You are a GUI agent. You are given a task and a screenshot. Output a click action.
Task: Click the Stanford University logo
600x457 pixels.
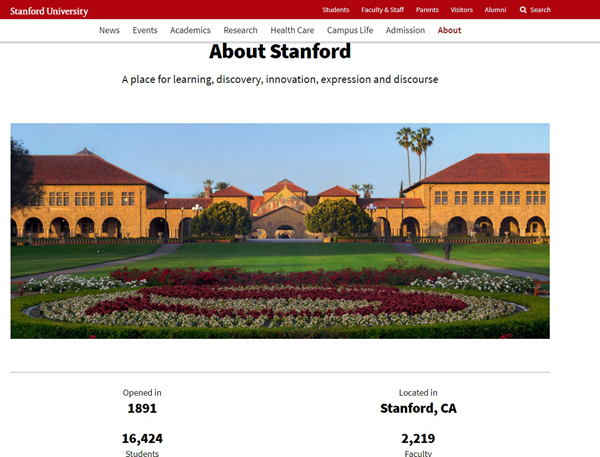click(49, 11)
